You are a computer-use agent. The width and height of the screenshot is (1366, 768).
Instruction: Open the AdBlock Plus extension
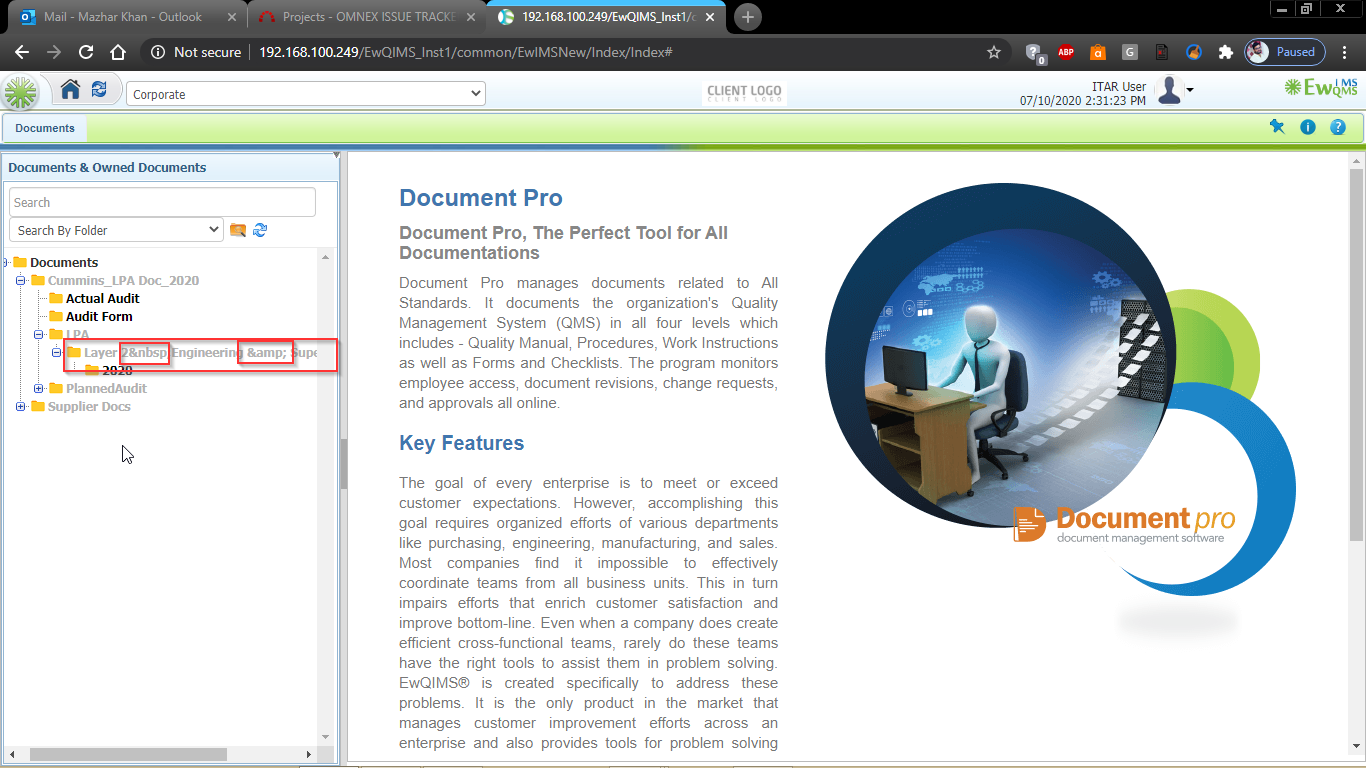coord(1066,52)
